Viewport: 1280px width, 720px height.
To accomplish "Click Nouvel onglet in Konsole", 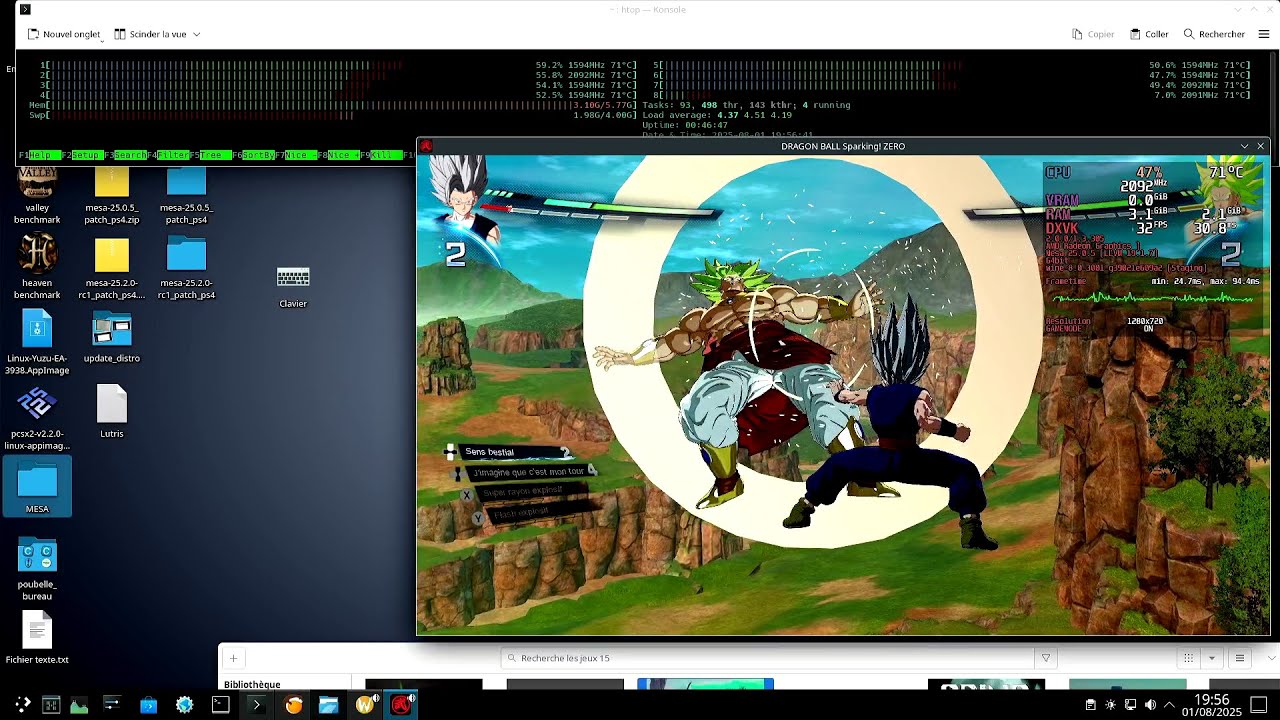I will pyautogui.click(x=64, y=34).
